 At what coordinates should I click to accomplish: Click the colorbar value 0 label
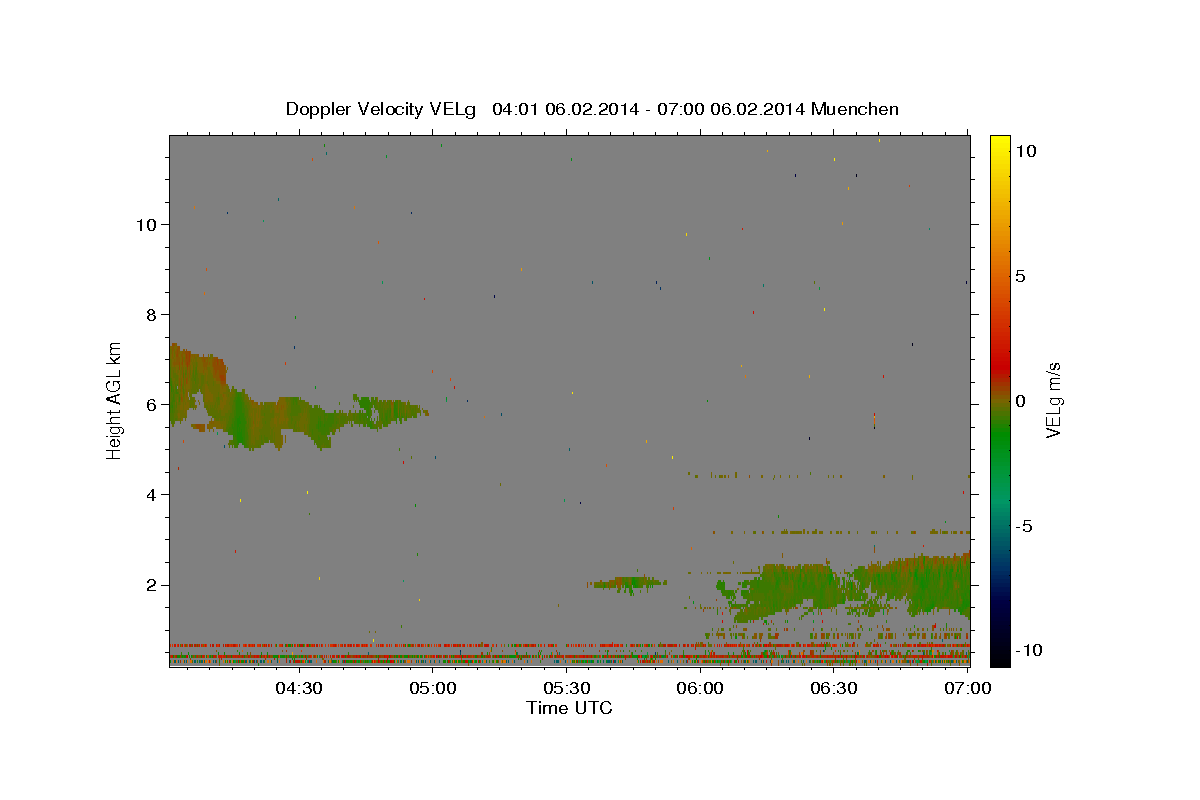pos(1020,401)
